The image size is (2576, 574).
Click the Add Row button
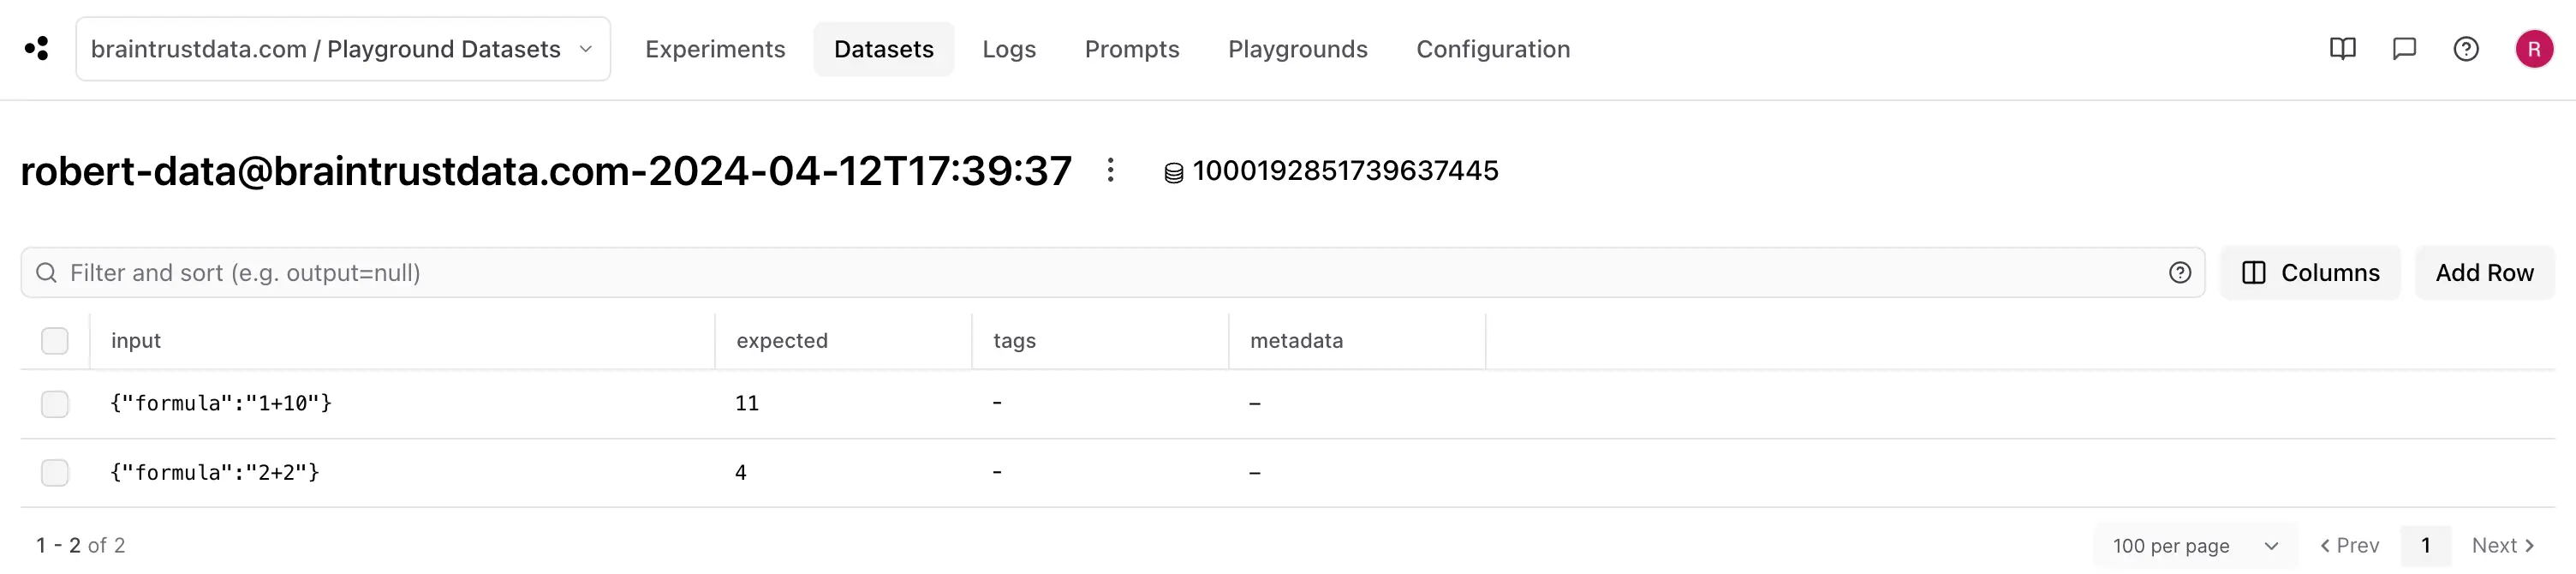click(2484, 273)
